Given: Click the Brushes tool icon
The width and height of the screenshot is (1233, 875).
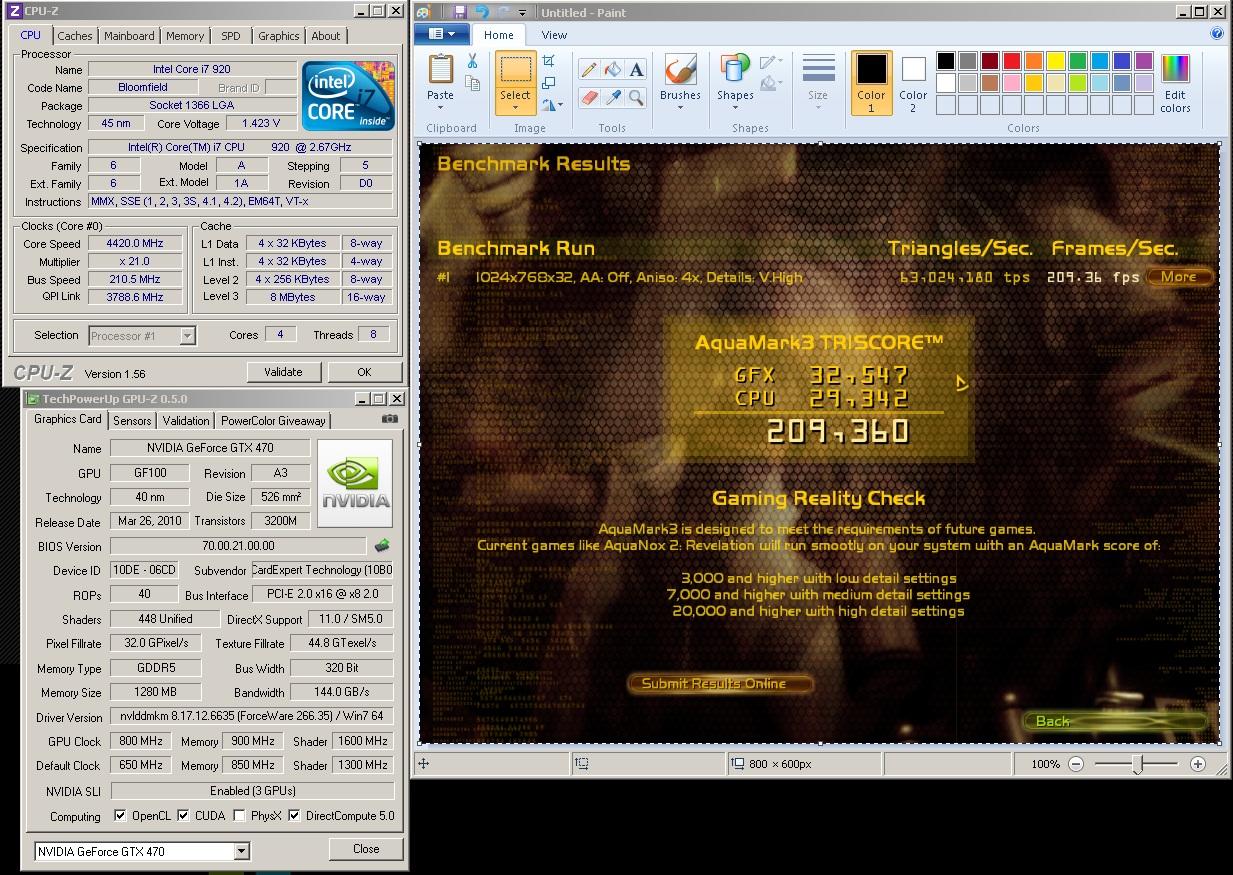Looking at the screenshot, I should 680,70.
